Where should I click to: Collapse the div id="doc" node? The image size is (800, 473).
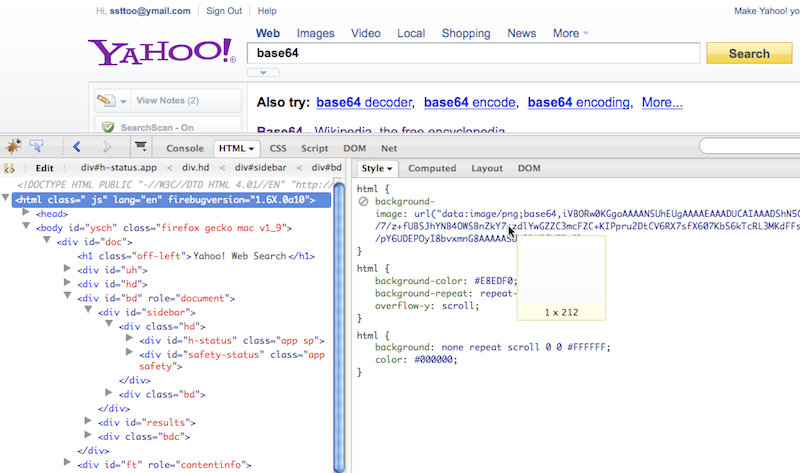[x=47, y=240]
